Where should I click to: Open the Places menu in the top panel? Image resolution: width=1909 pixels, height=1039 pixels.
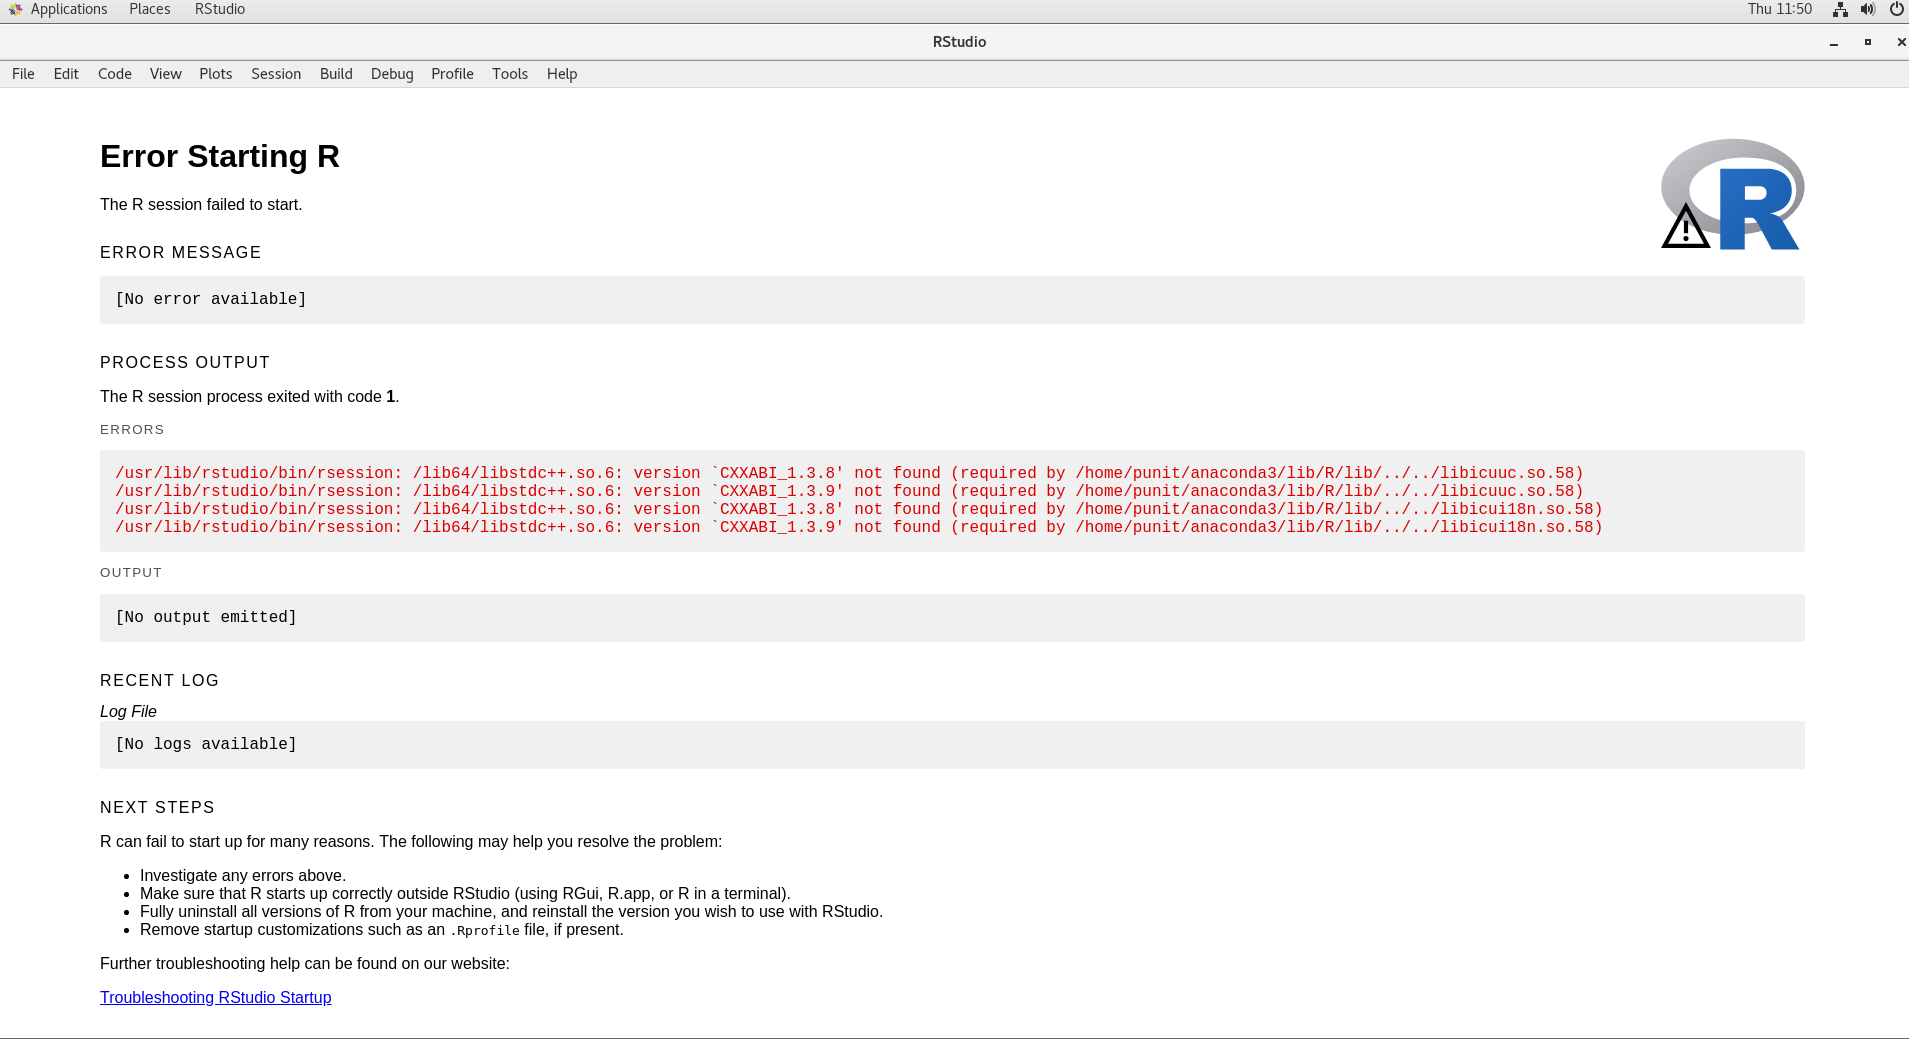click(x=149, y=9)
